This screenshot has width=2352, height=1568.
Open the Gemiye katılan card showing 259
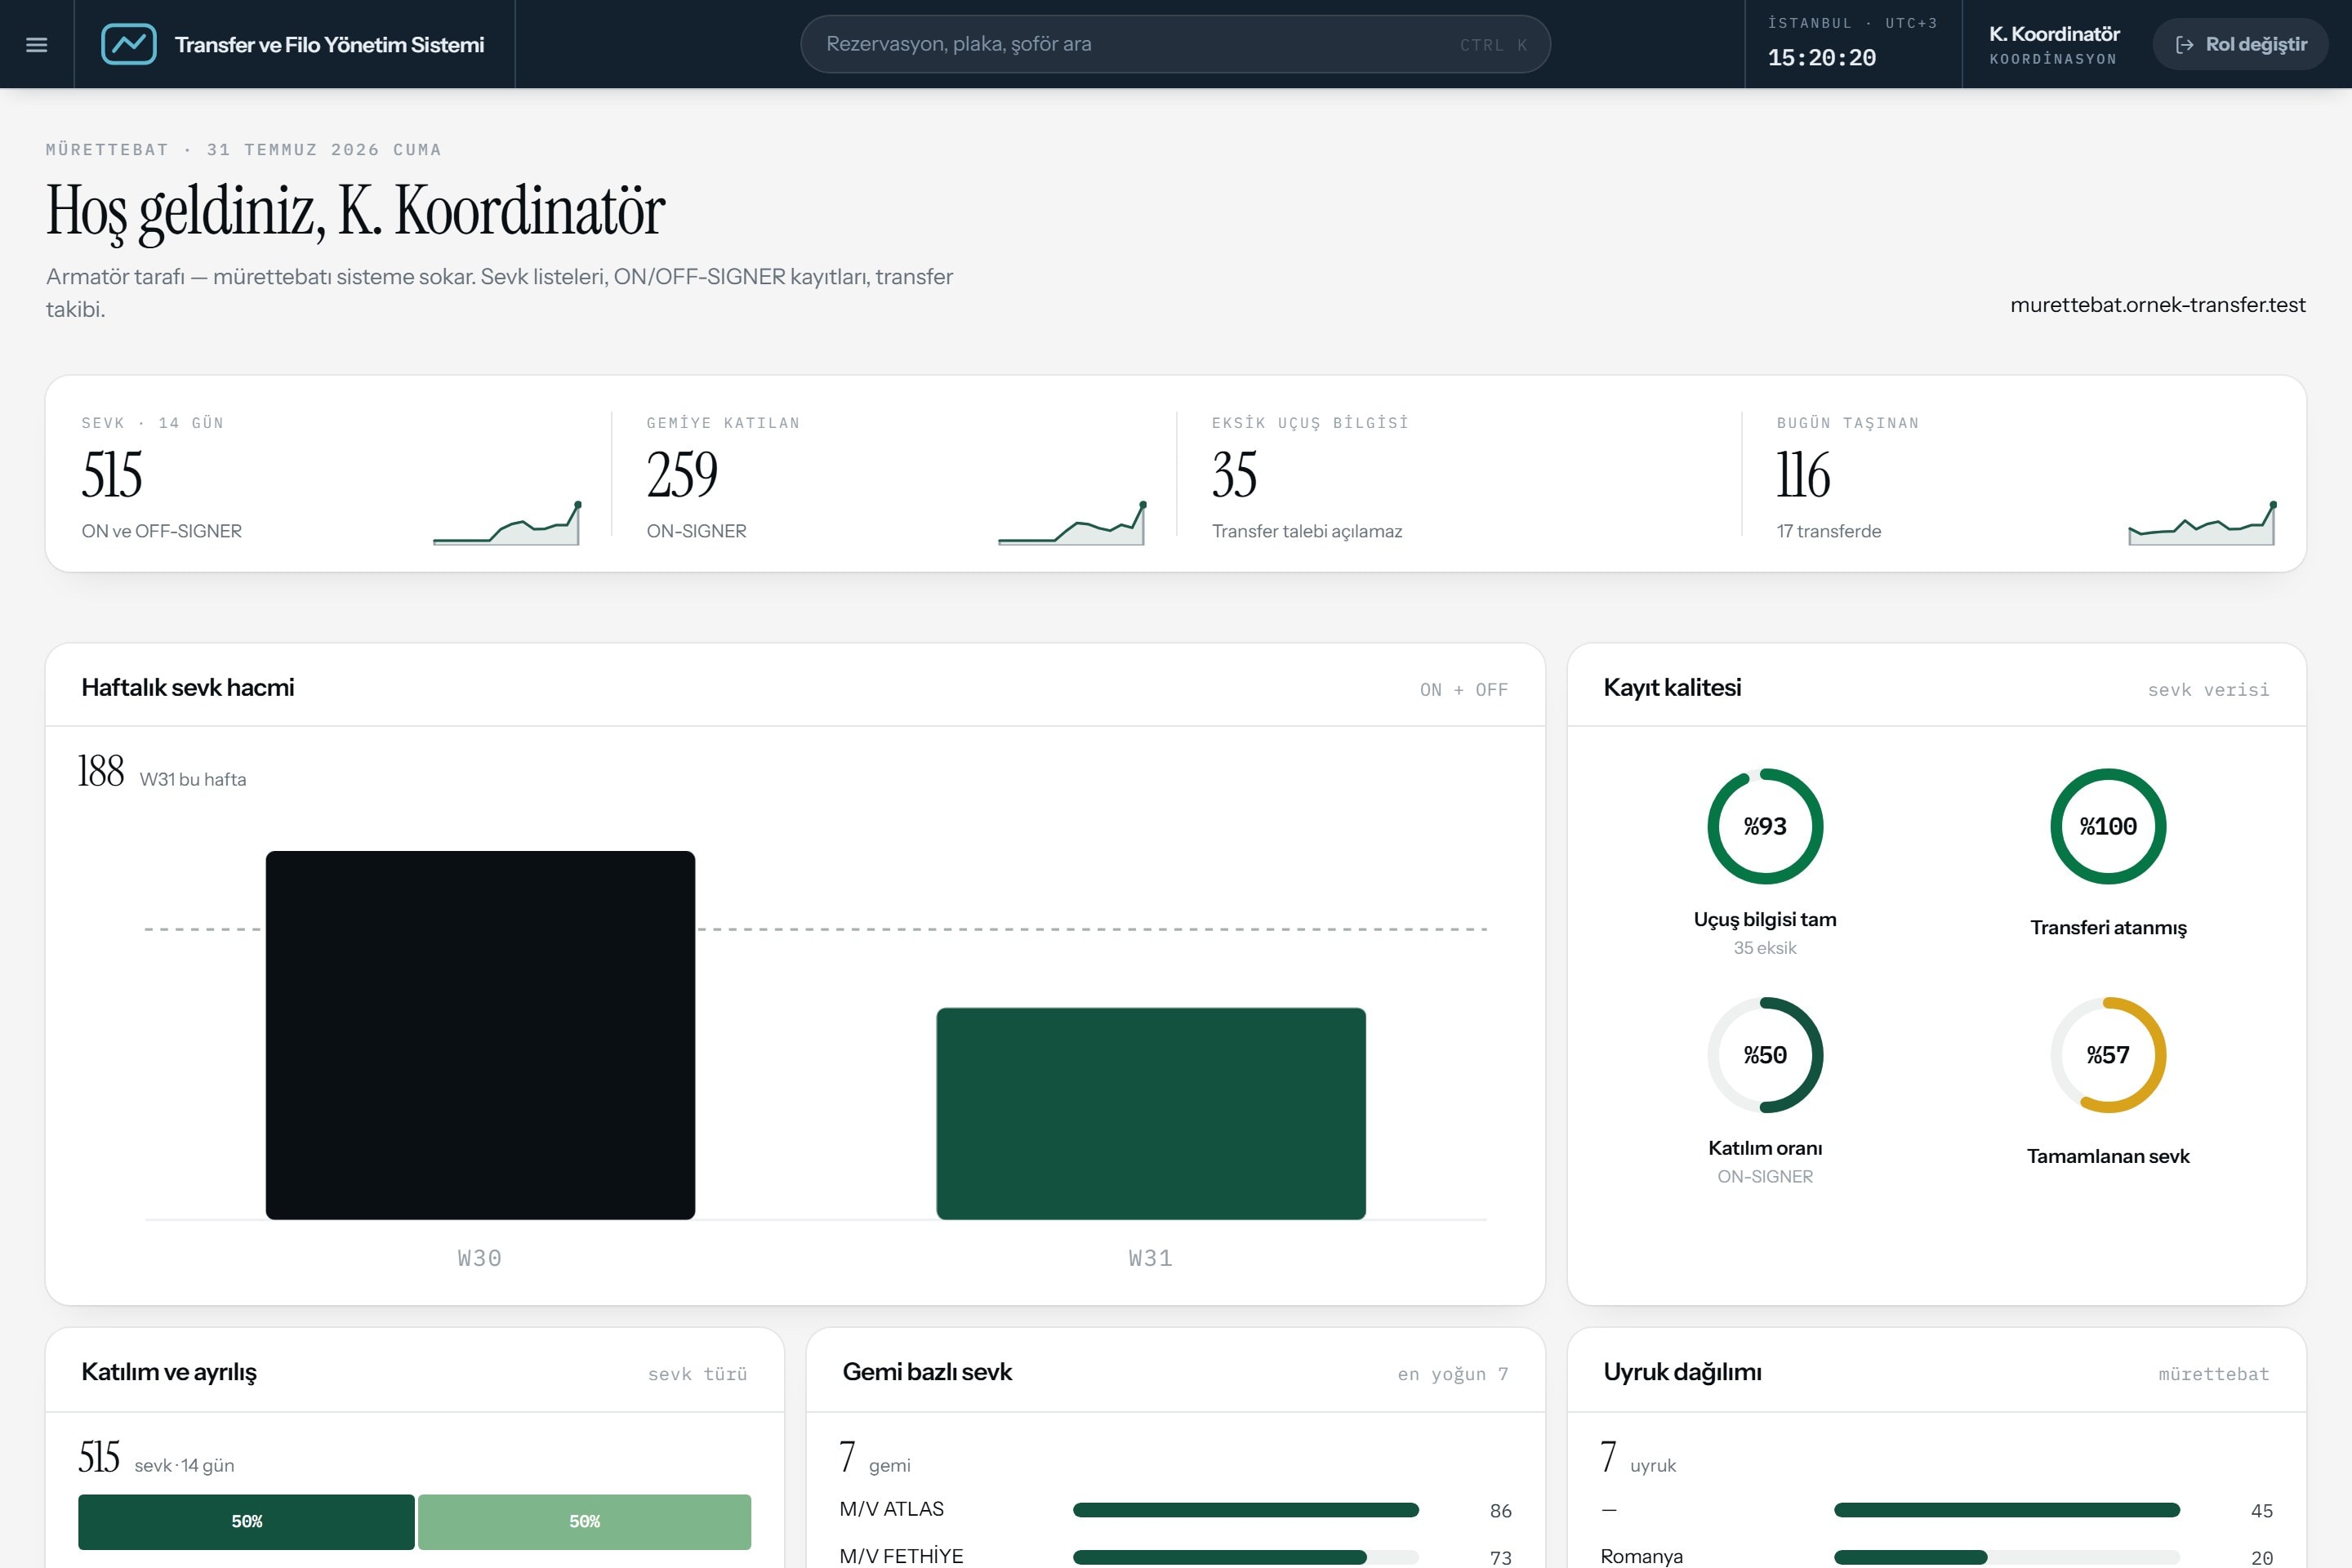(x=894, y=475)
